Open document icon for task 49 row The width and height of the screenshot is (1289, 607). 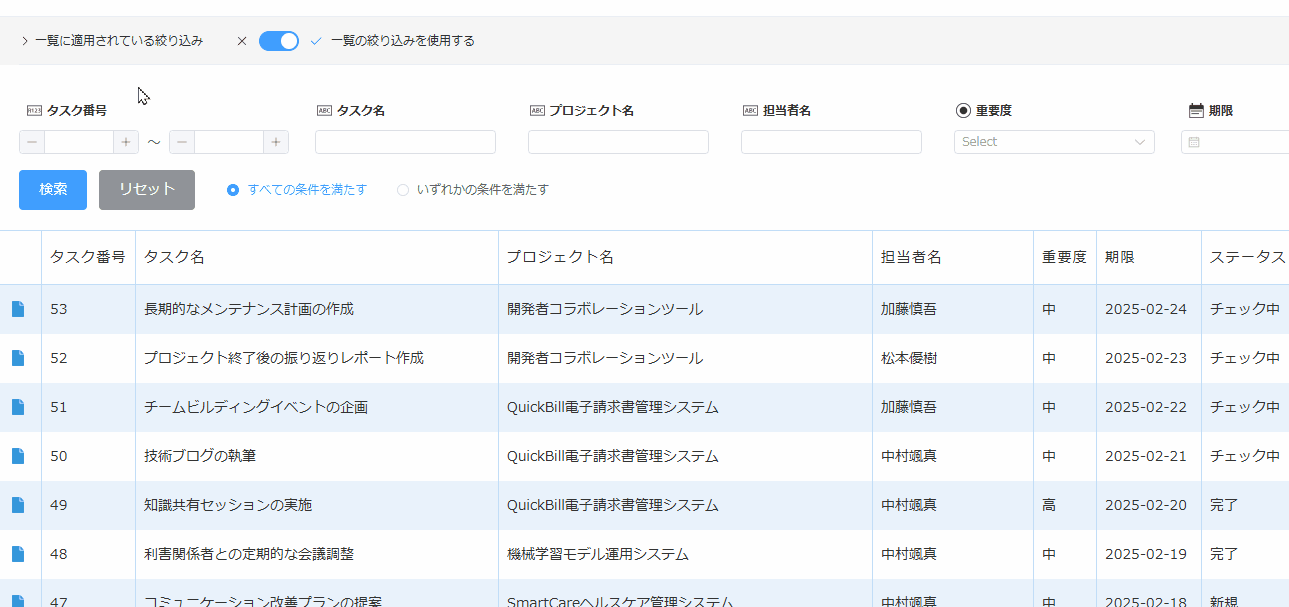tap(17, 505)
